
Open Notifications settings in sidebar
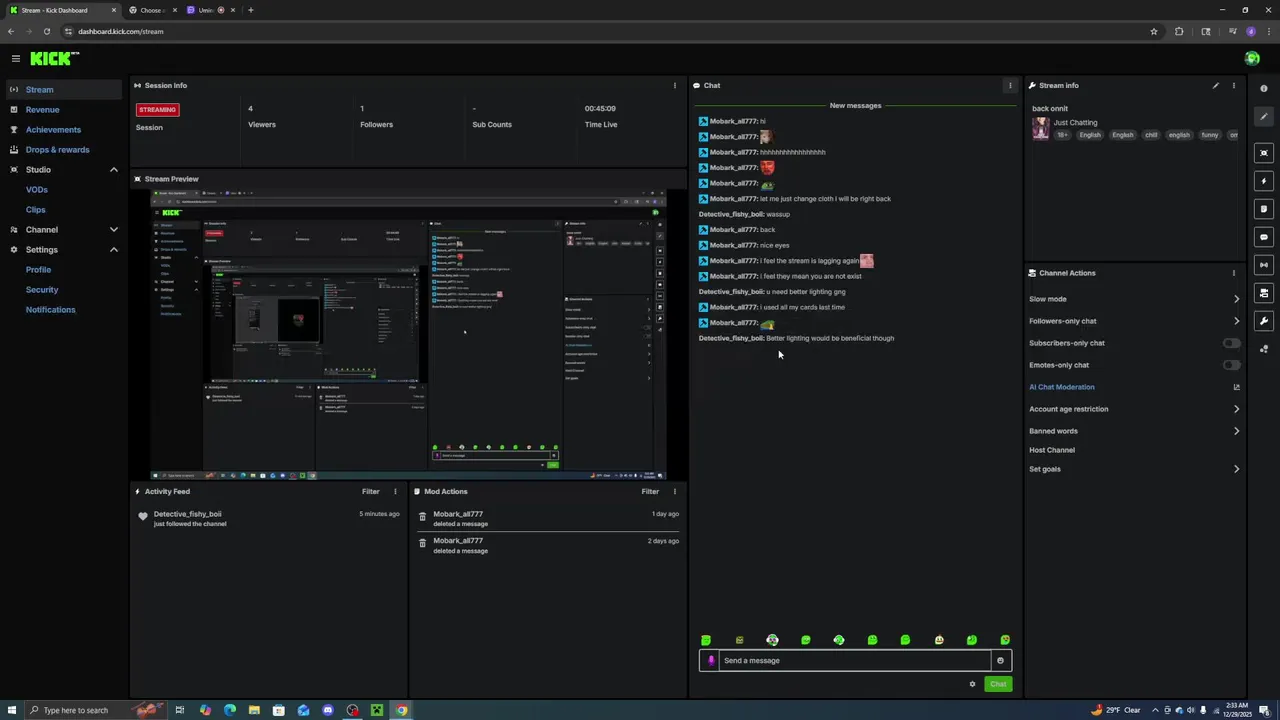[50, 310]
